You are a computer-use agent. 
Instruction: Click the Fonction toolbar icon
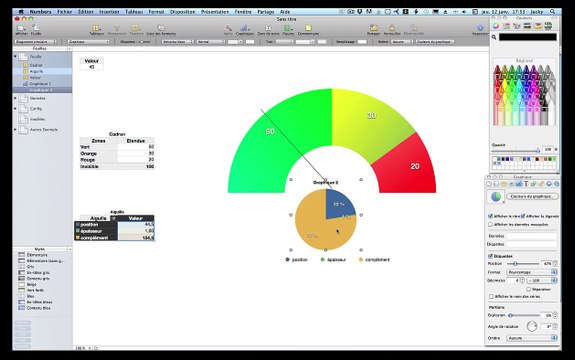pos(136,30)
